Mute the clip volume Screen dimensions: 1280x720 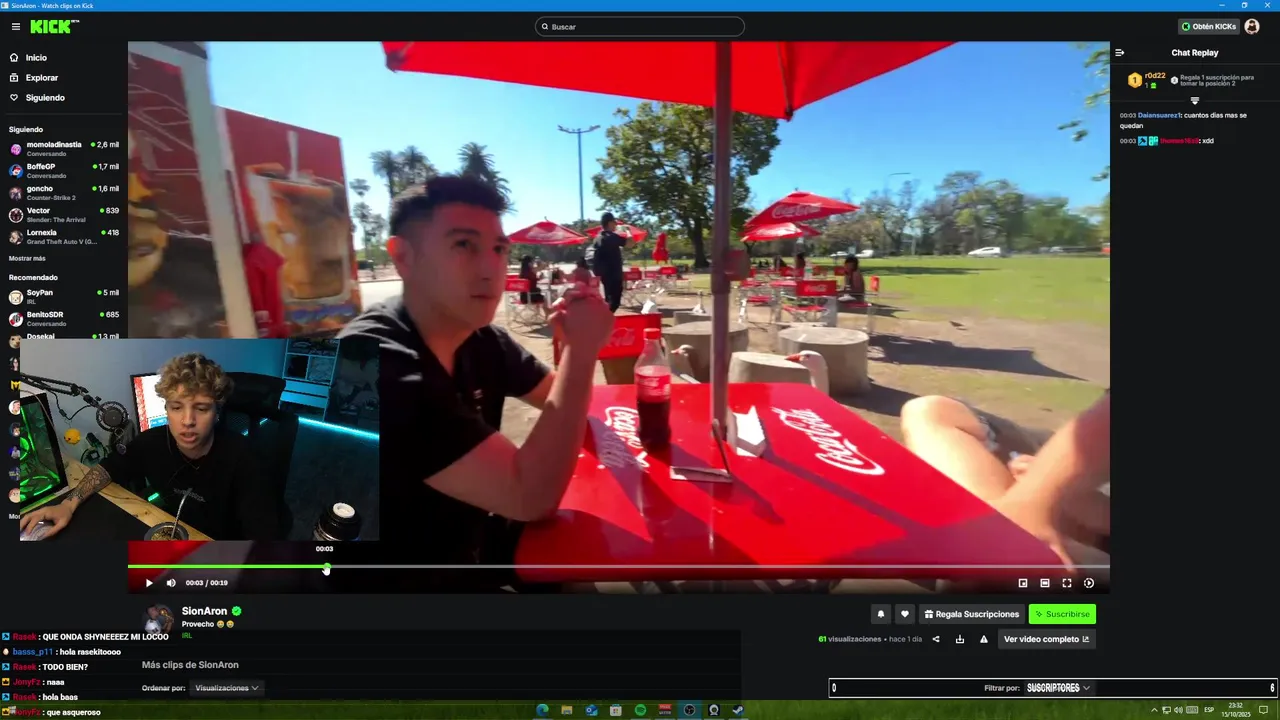pos(171,583)
